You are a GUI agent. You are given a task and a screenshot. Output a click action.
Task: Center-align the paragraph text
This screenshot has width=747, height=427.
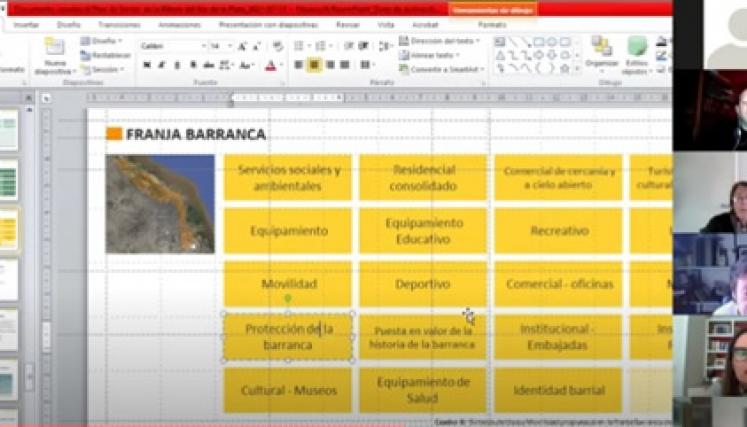point(314,65)
